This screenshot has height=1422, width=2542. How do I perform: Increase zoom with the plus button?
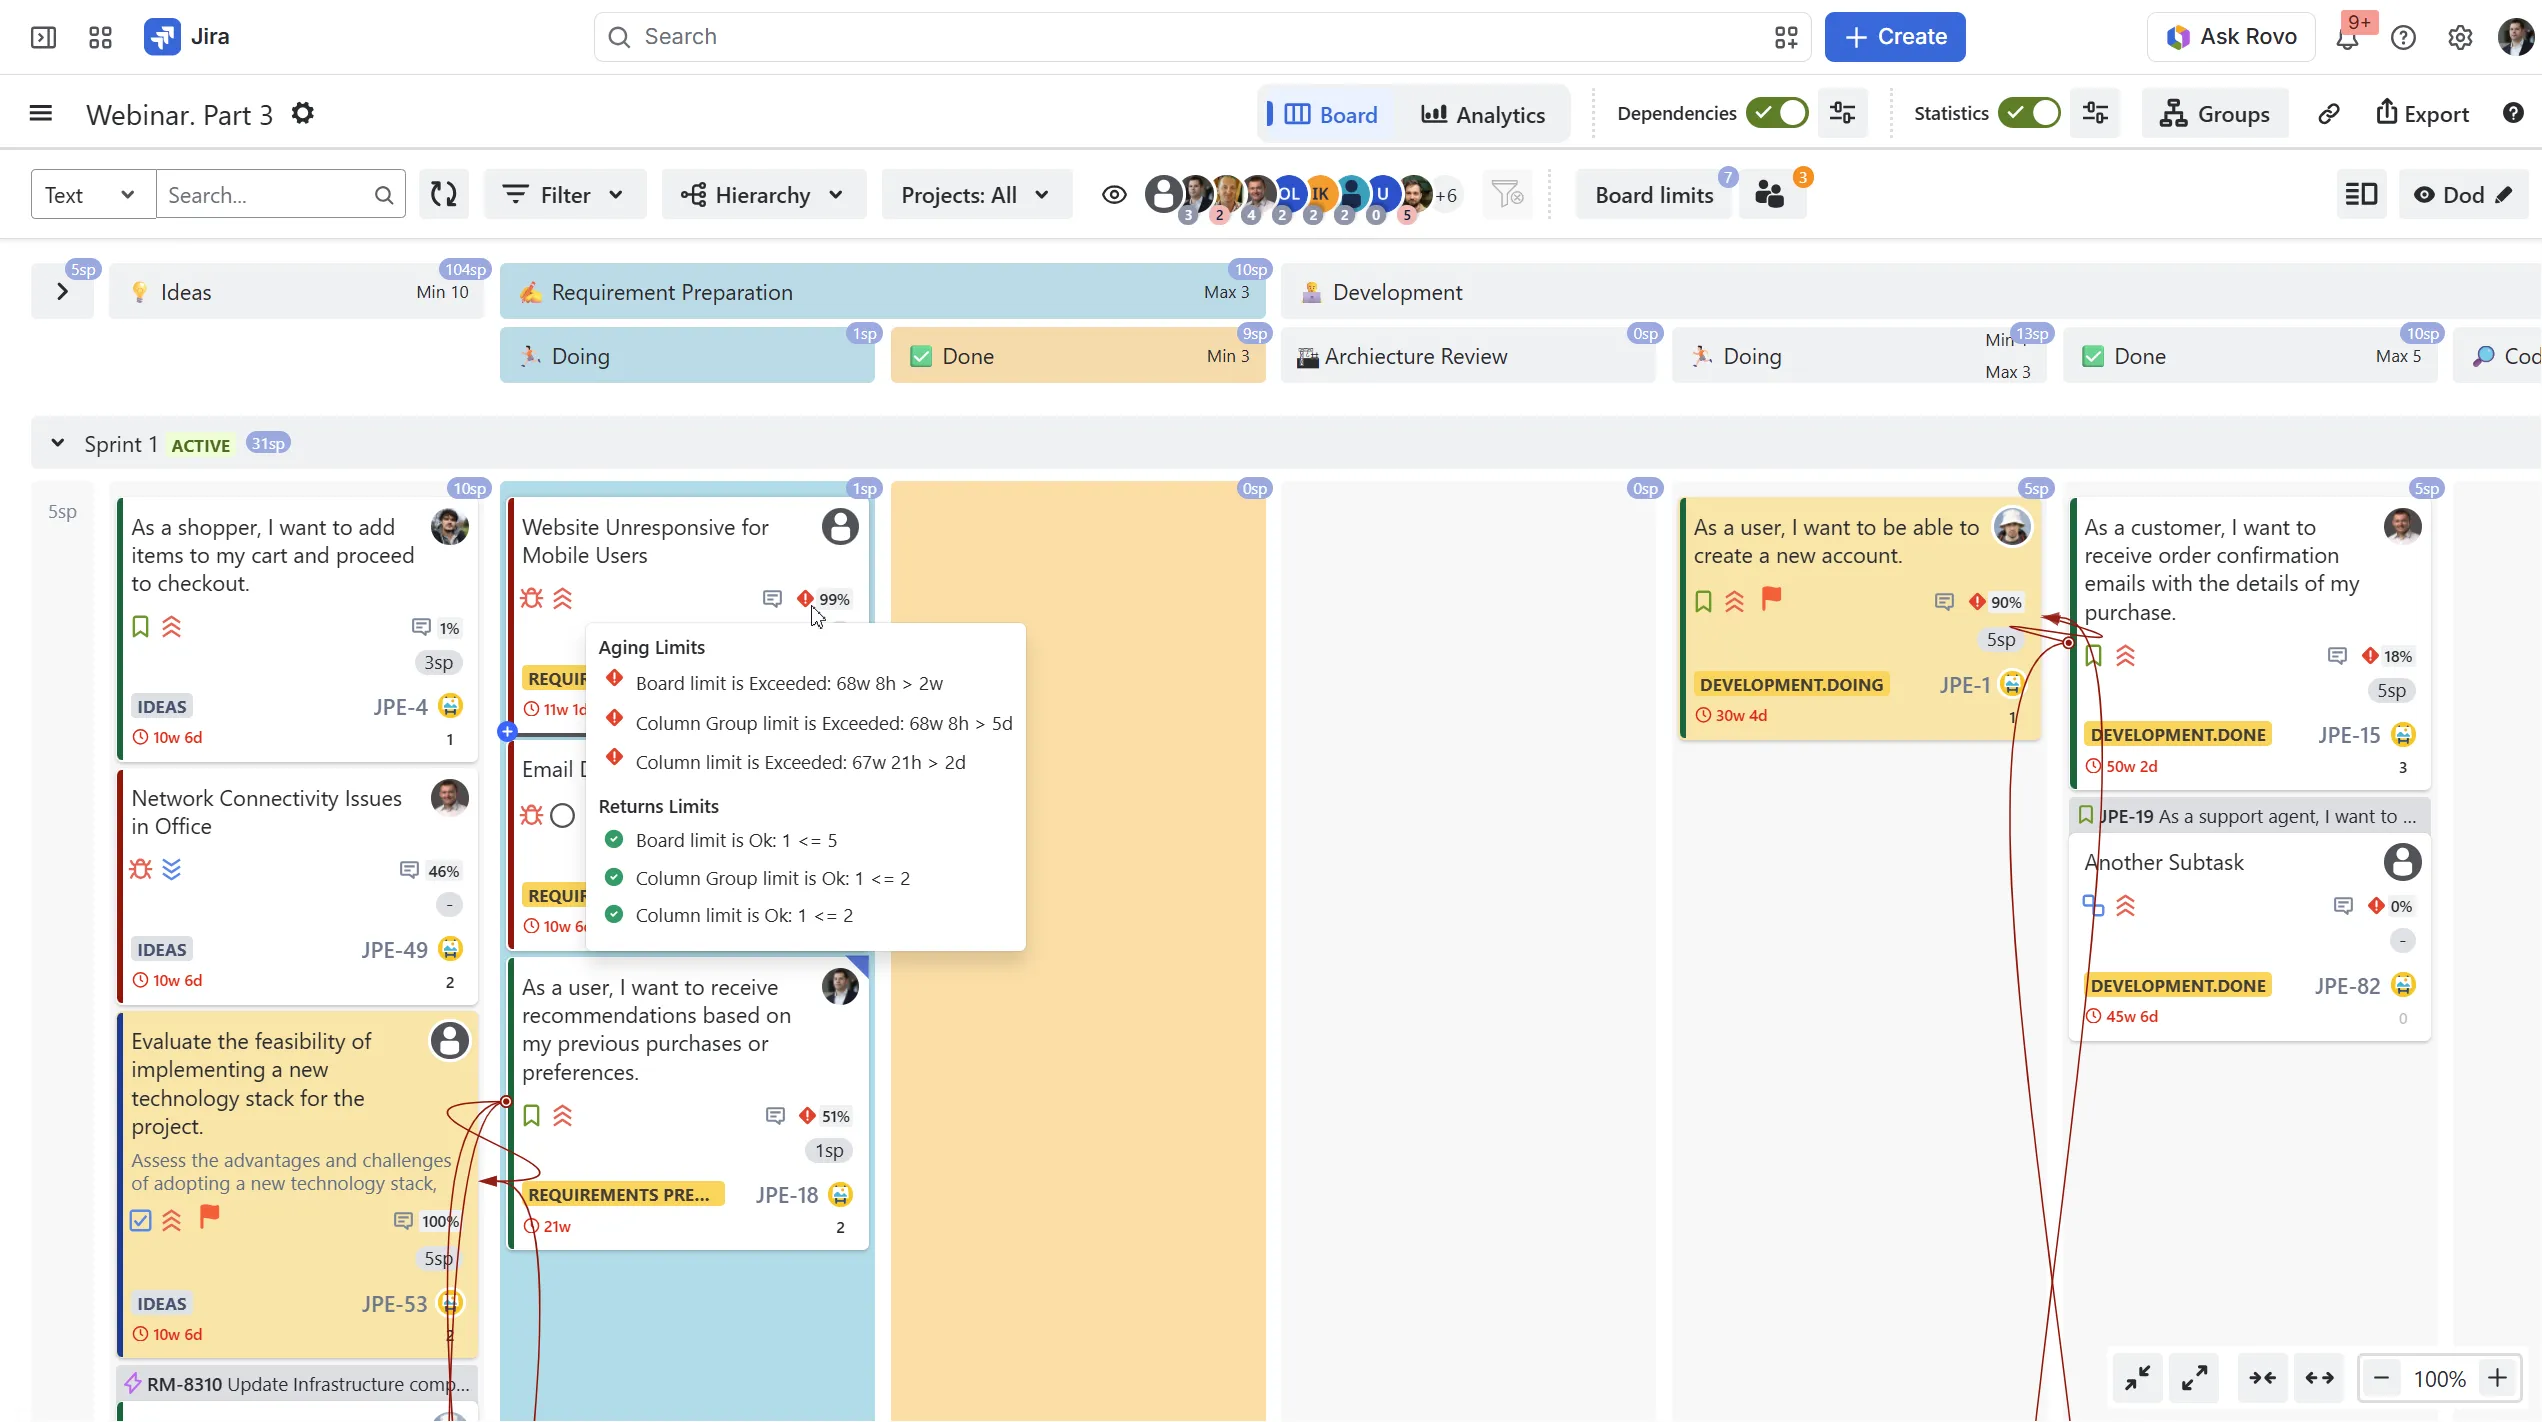tap(2497, 1378)
